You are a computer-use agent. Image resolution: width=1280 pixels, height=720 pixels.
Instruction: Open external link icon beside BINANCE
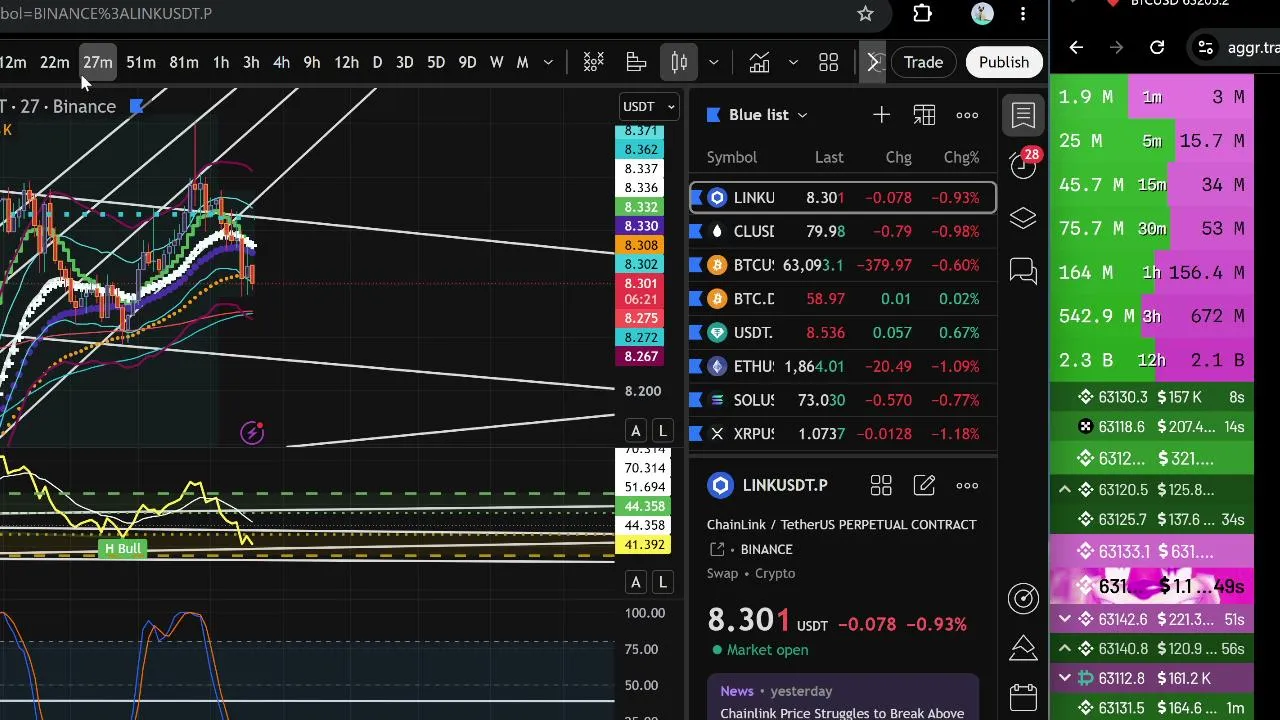point(717,549)
